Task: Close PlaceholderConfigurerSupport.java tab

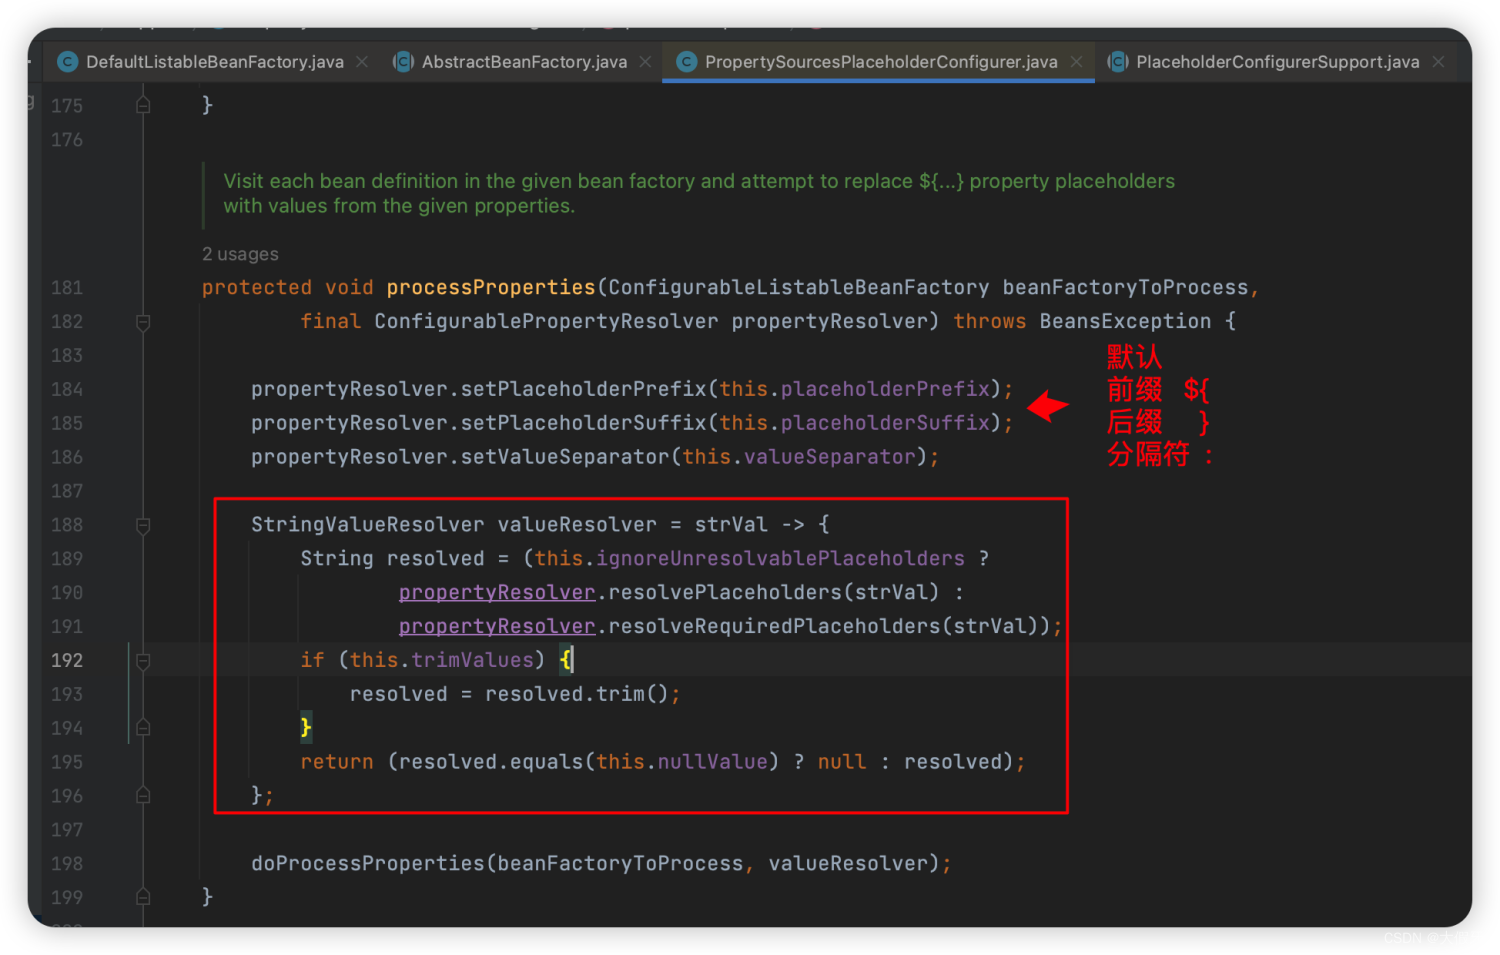Action: [1438, 62]
